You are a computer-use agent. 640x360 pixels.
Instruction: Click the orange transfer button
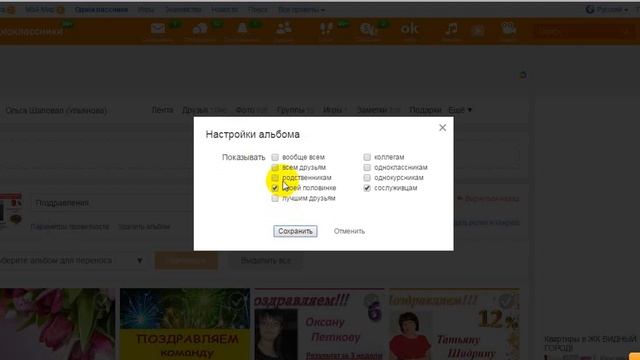(186, 260)
